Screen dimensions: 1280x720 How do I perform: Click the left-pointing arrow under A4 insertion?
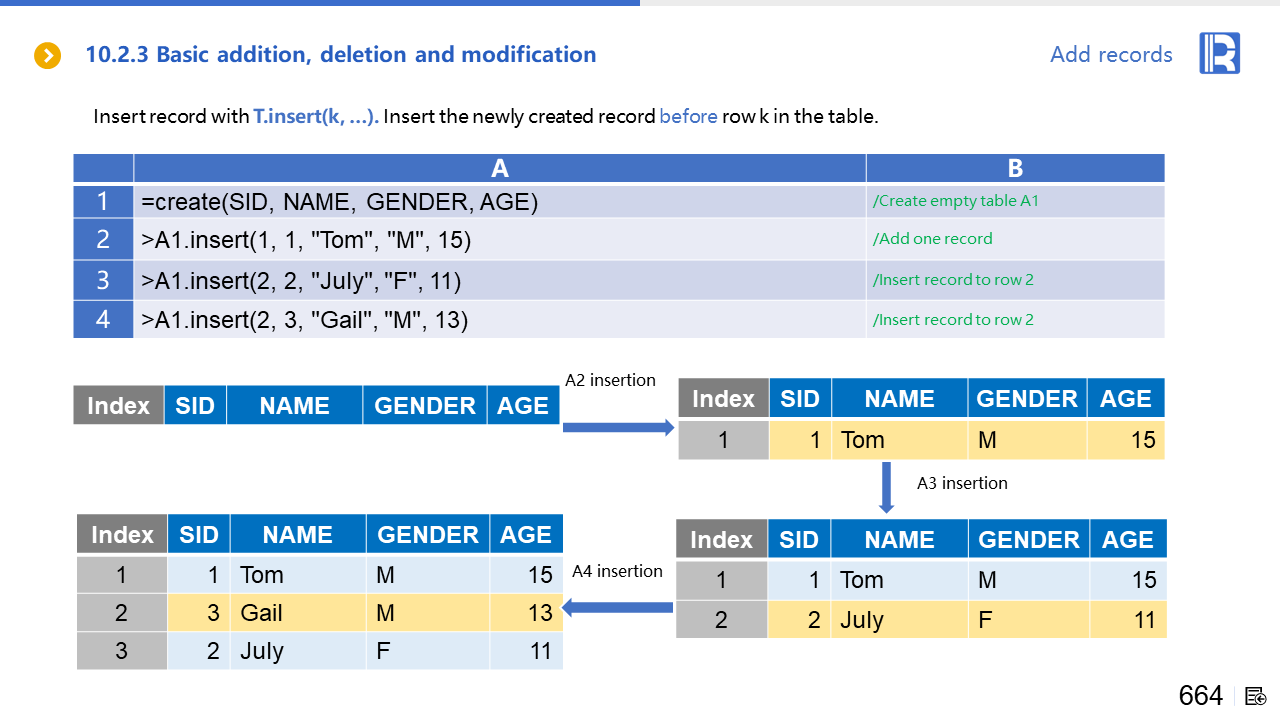tap(618, 607)
